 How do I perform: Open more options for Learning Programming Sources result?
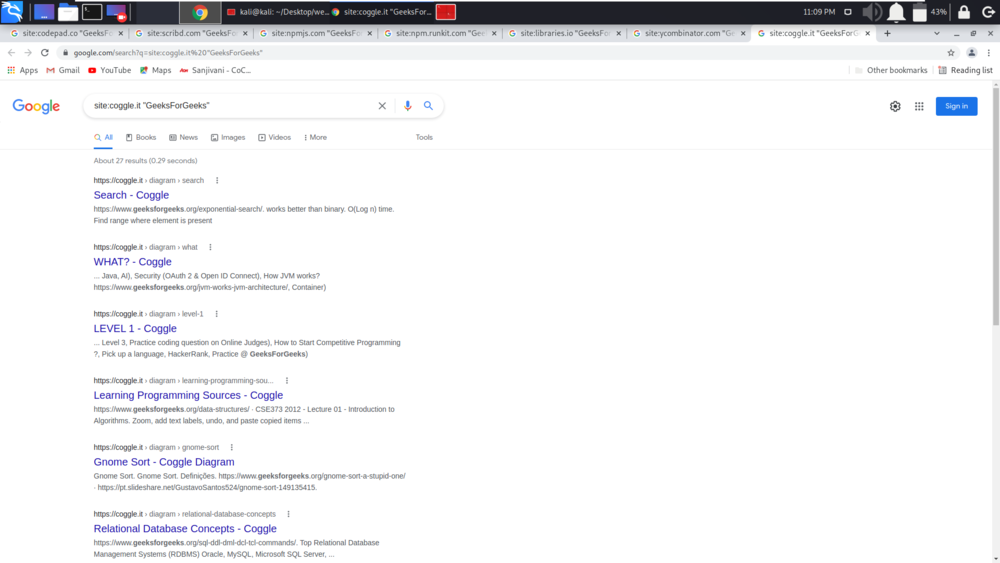click(x=286, y=381)
